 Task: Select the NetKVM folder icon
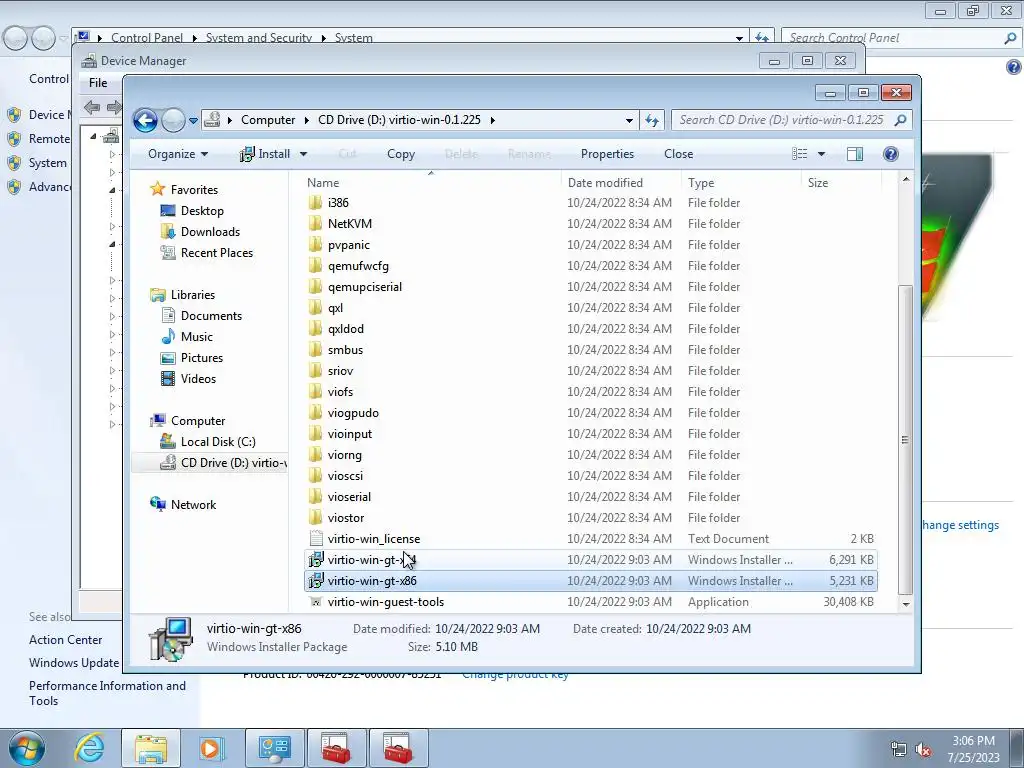tap(315, 223)
